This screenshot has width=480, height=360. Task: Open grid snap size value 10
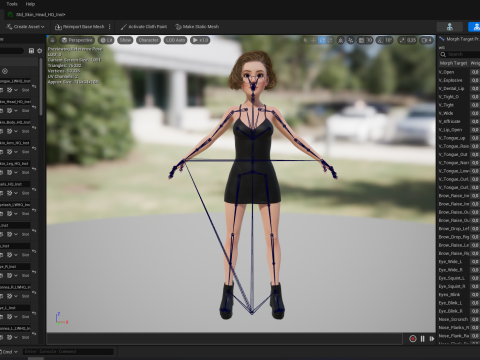coord(369,40)
